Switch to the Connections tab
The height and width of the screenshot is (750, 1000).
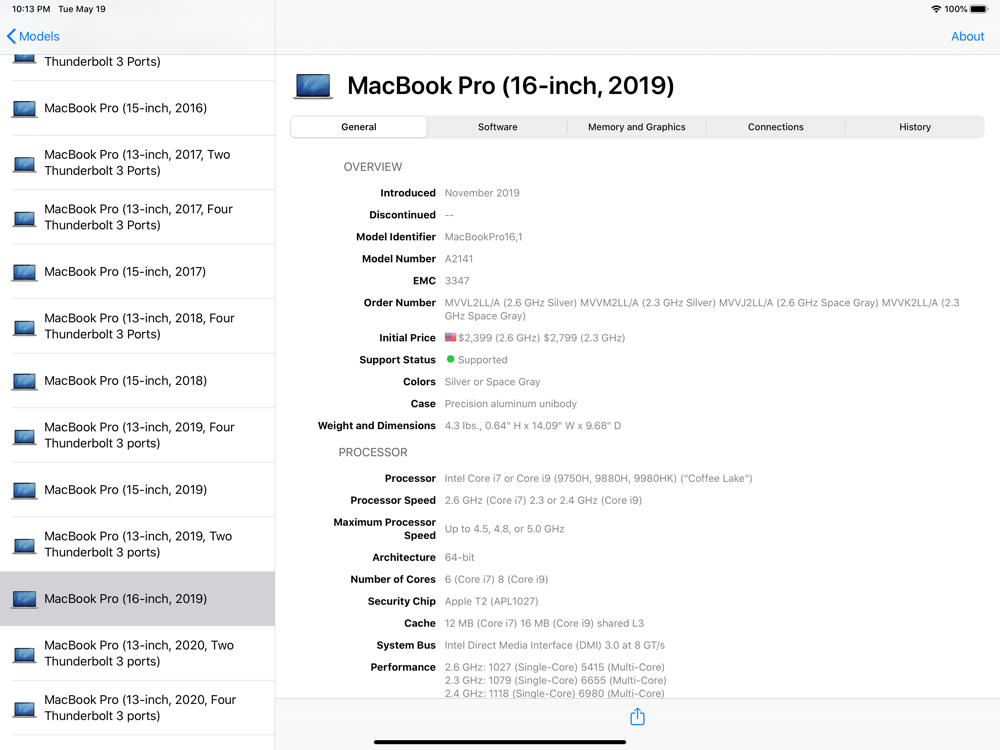click(x=776, y=127)
